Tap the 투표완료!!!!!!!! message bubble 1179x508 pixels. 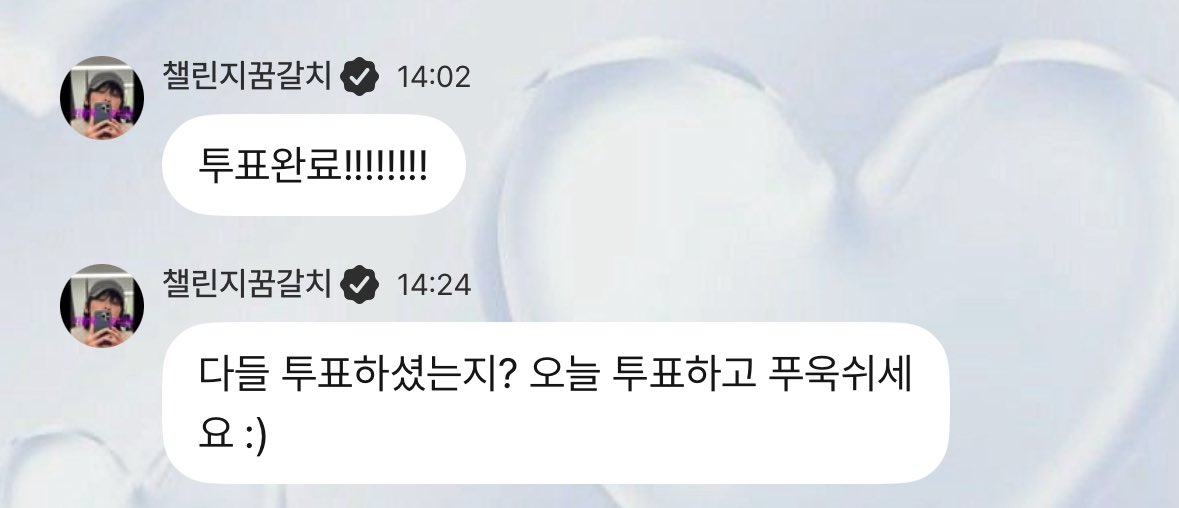pos(314,165)
